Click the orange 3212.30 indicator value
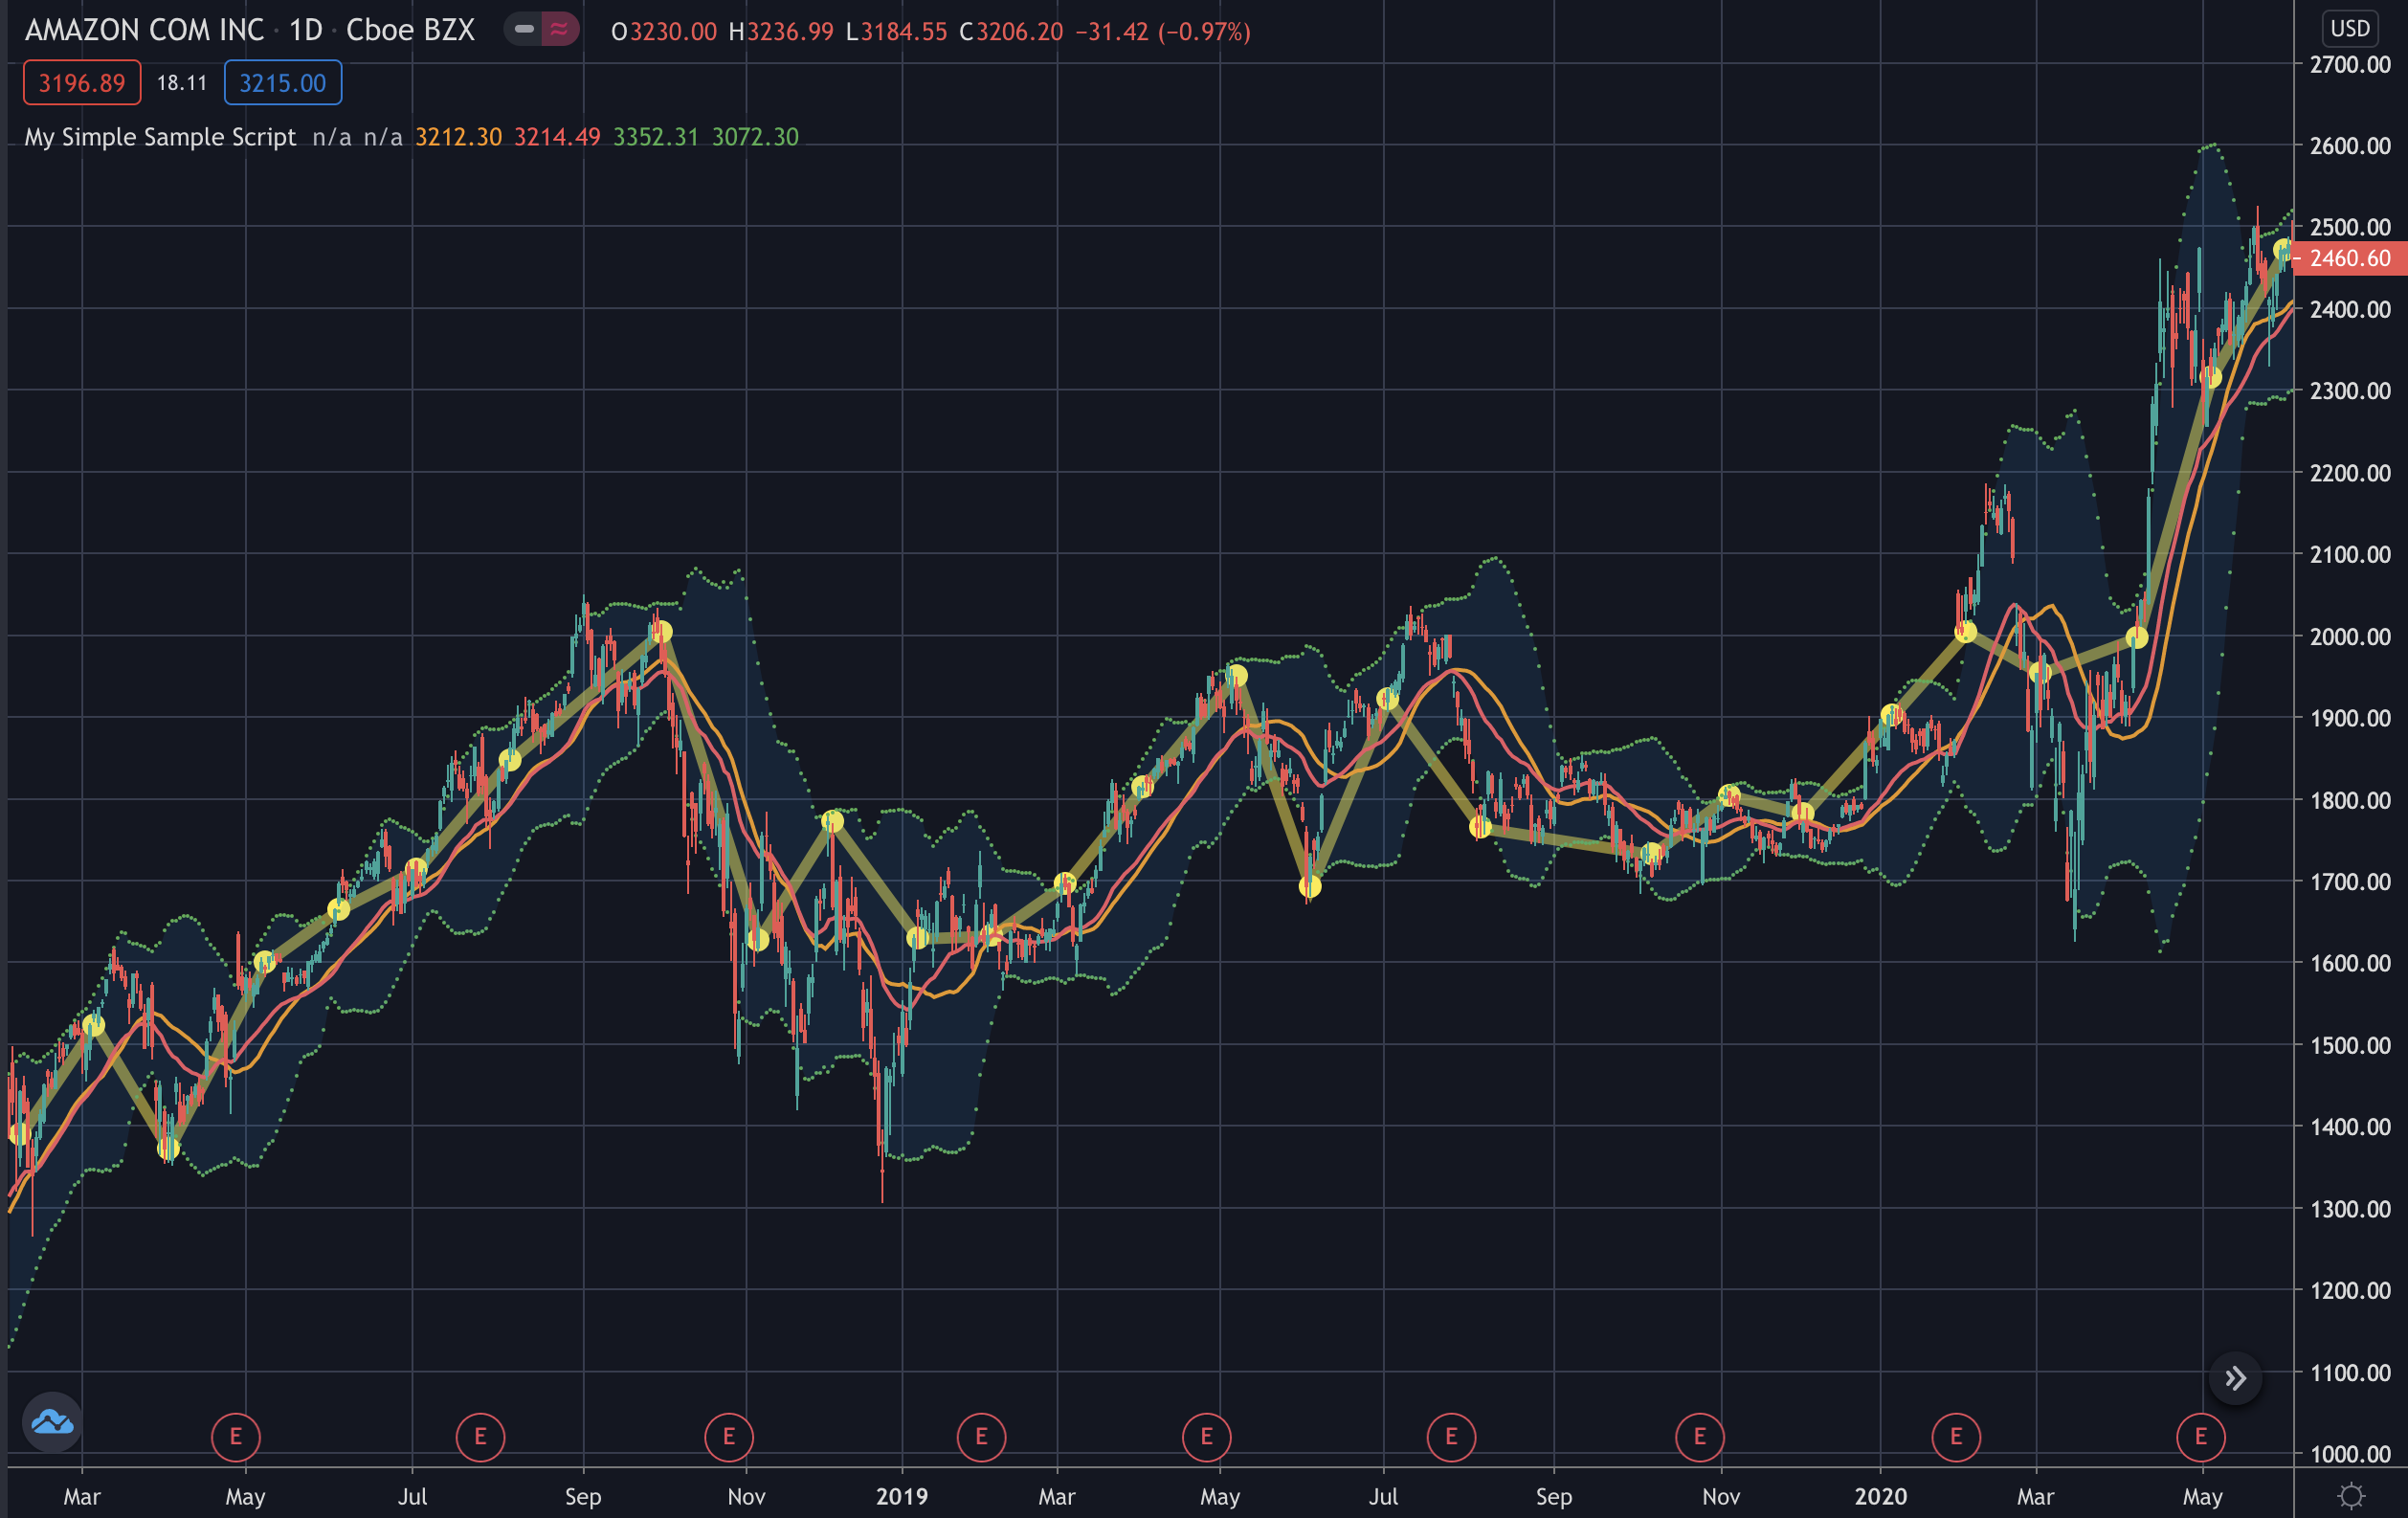 tap(458, 137)
